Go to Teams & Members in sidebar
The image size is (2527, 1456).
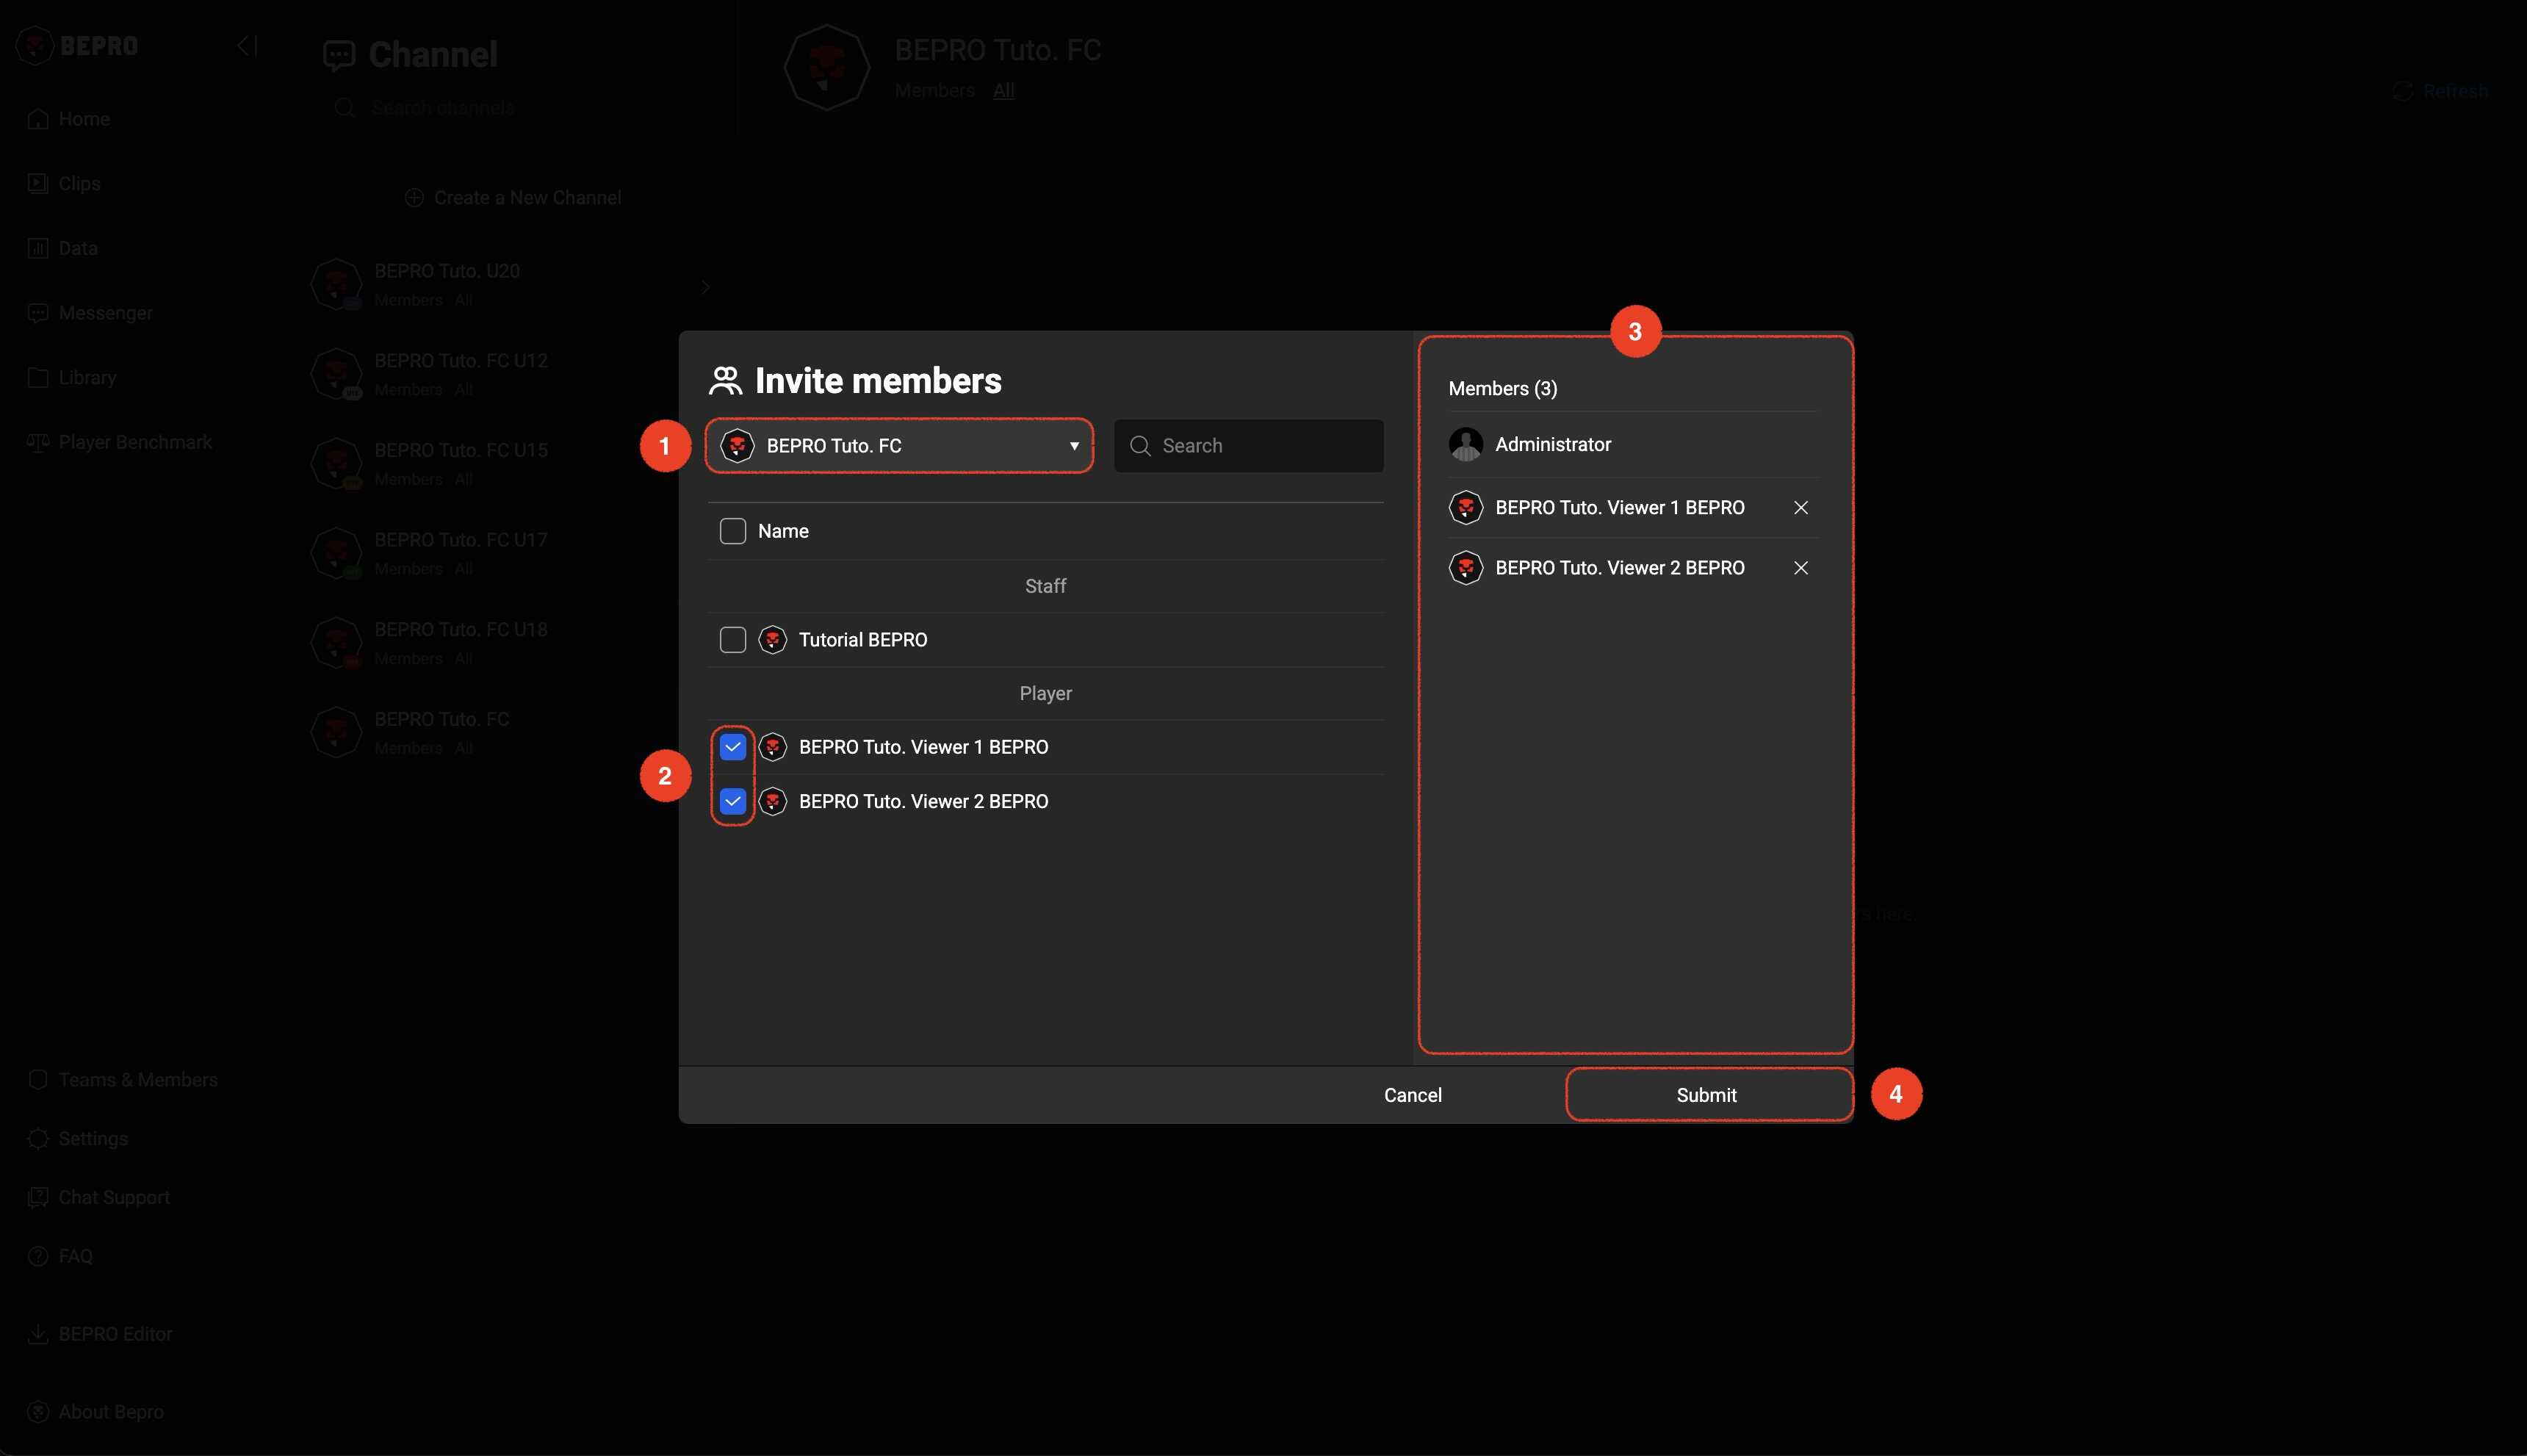pyautogui.click(x=137, y=1080)
